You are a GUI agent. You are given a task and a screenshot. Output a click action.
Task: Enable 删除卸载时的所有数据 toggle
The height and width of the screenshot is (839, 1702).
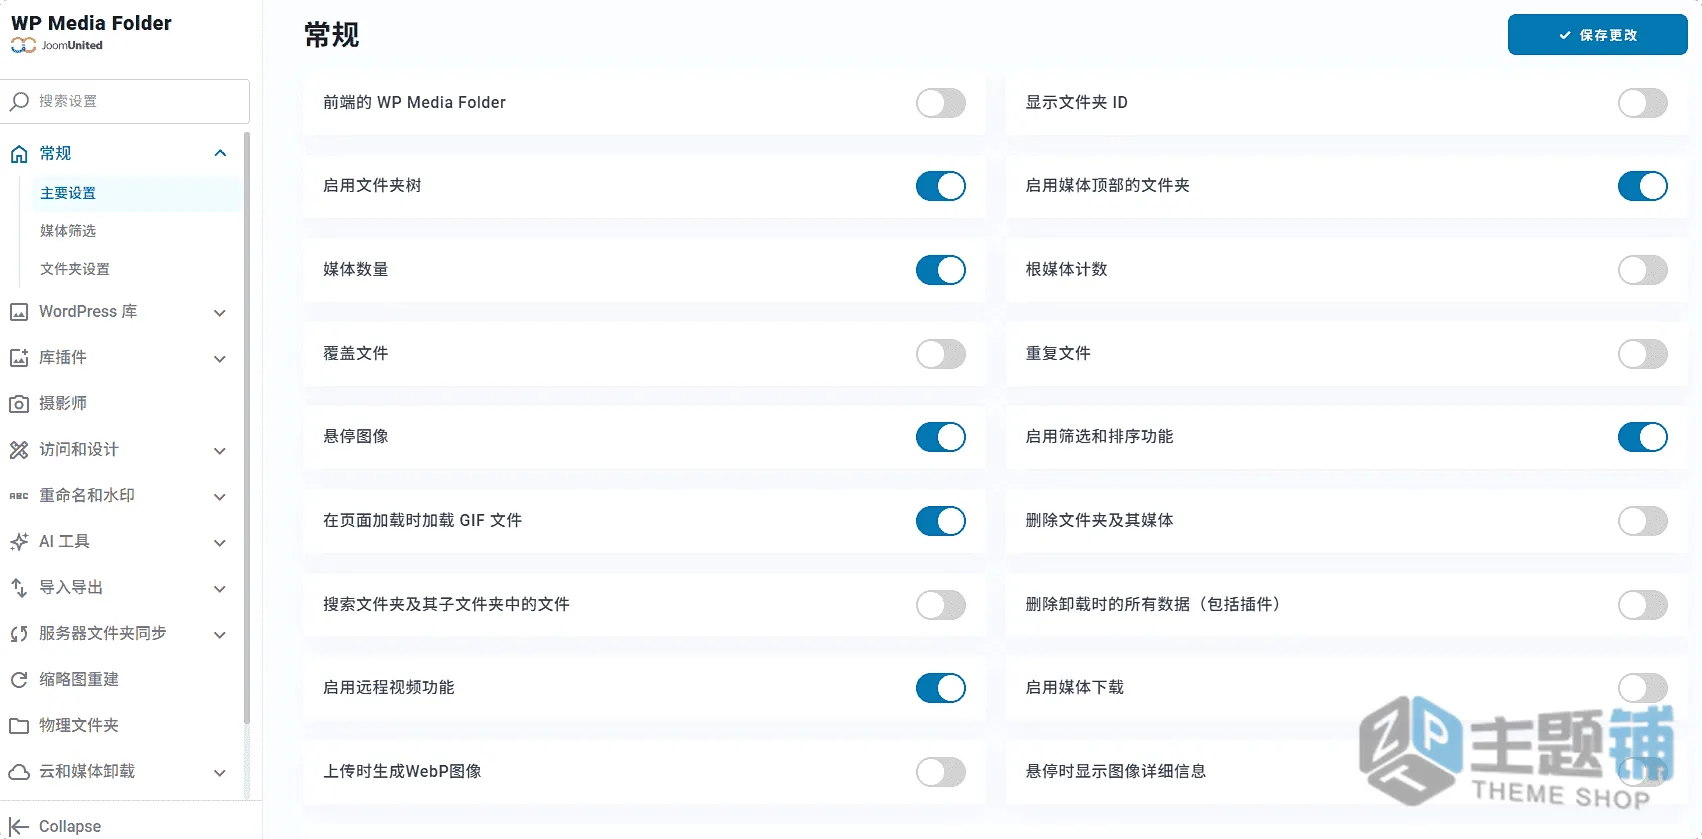point(1643,605)
